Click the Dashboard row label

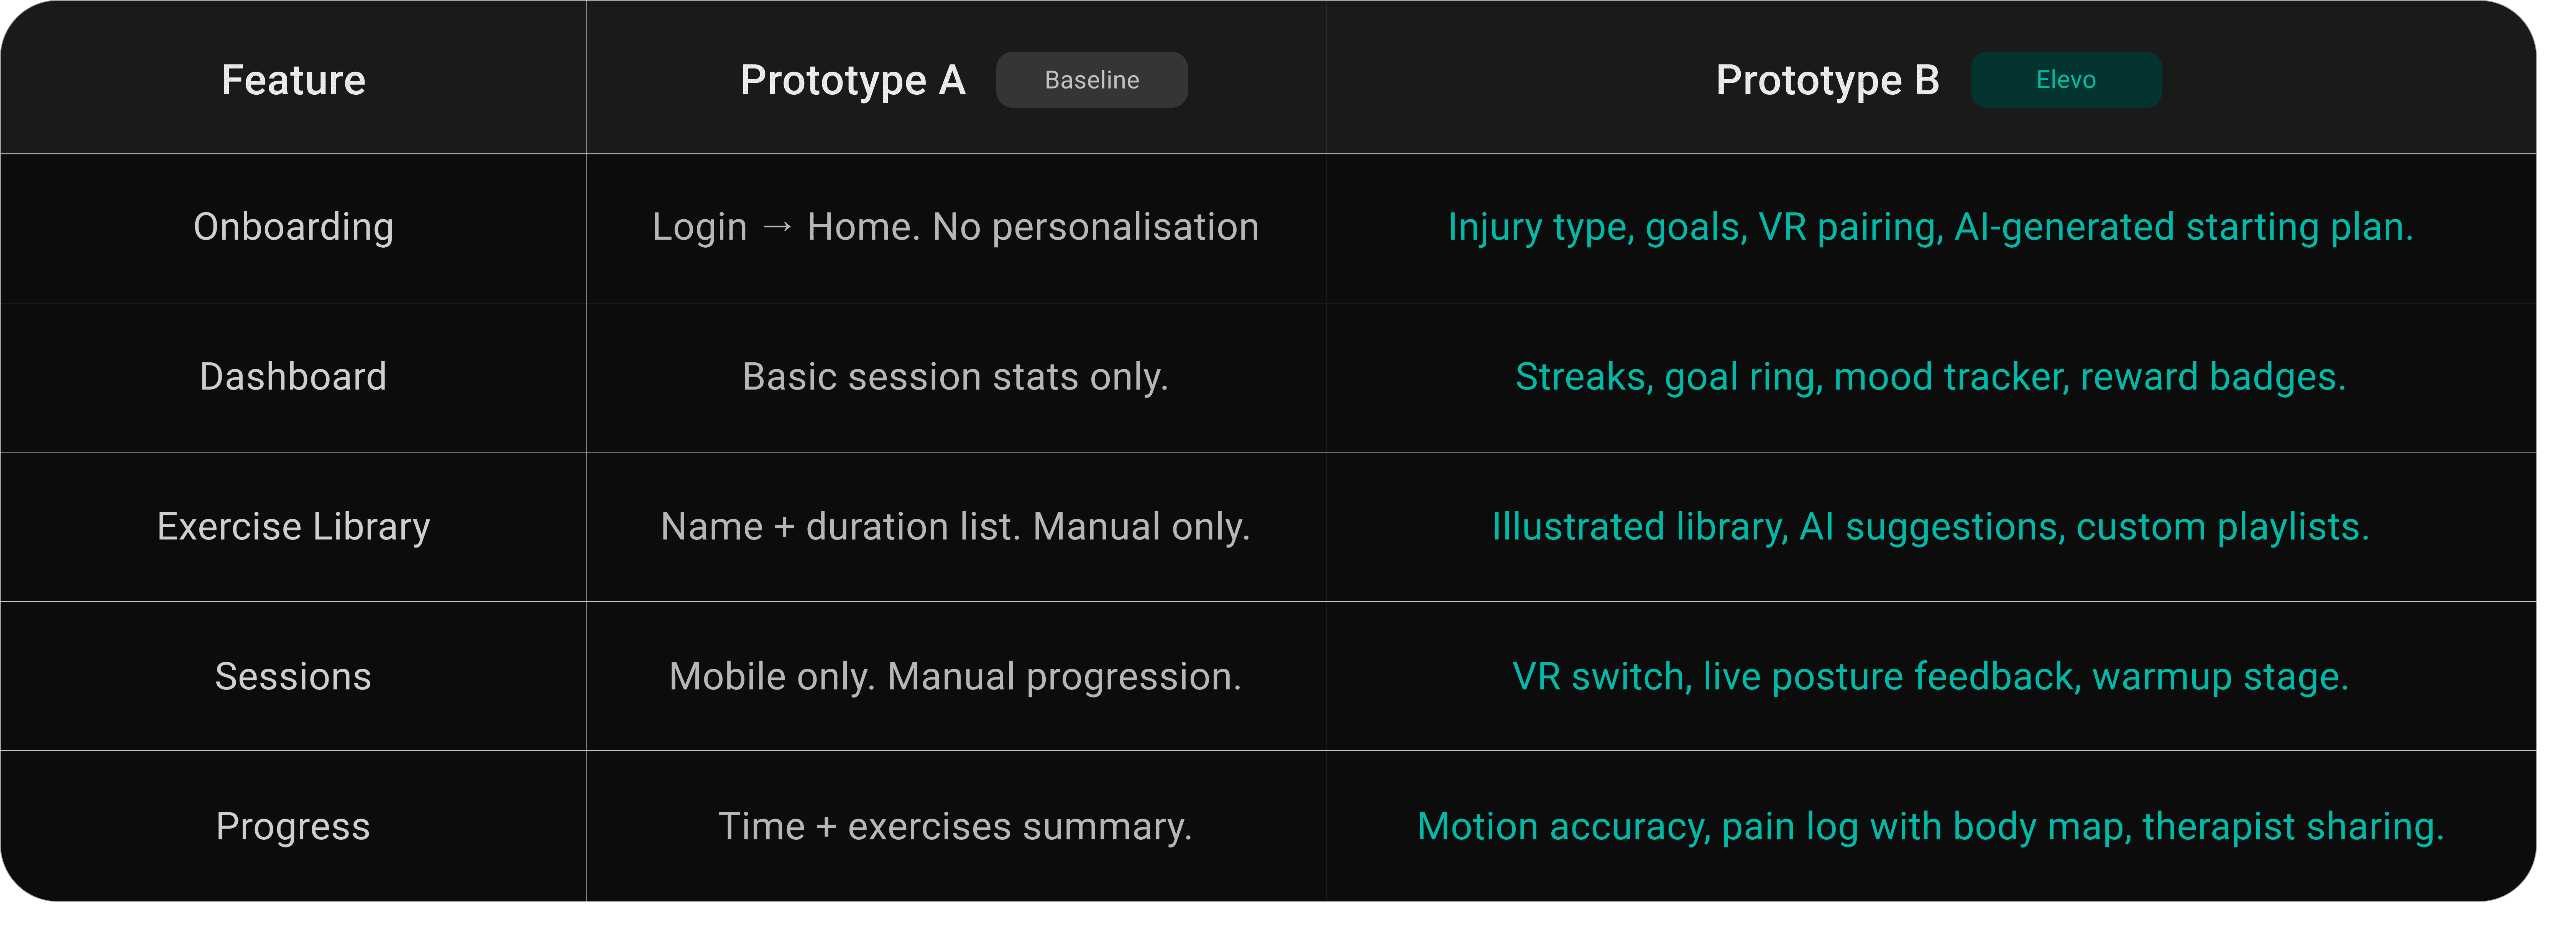coord(293,377)
